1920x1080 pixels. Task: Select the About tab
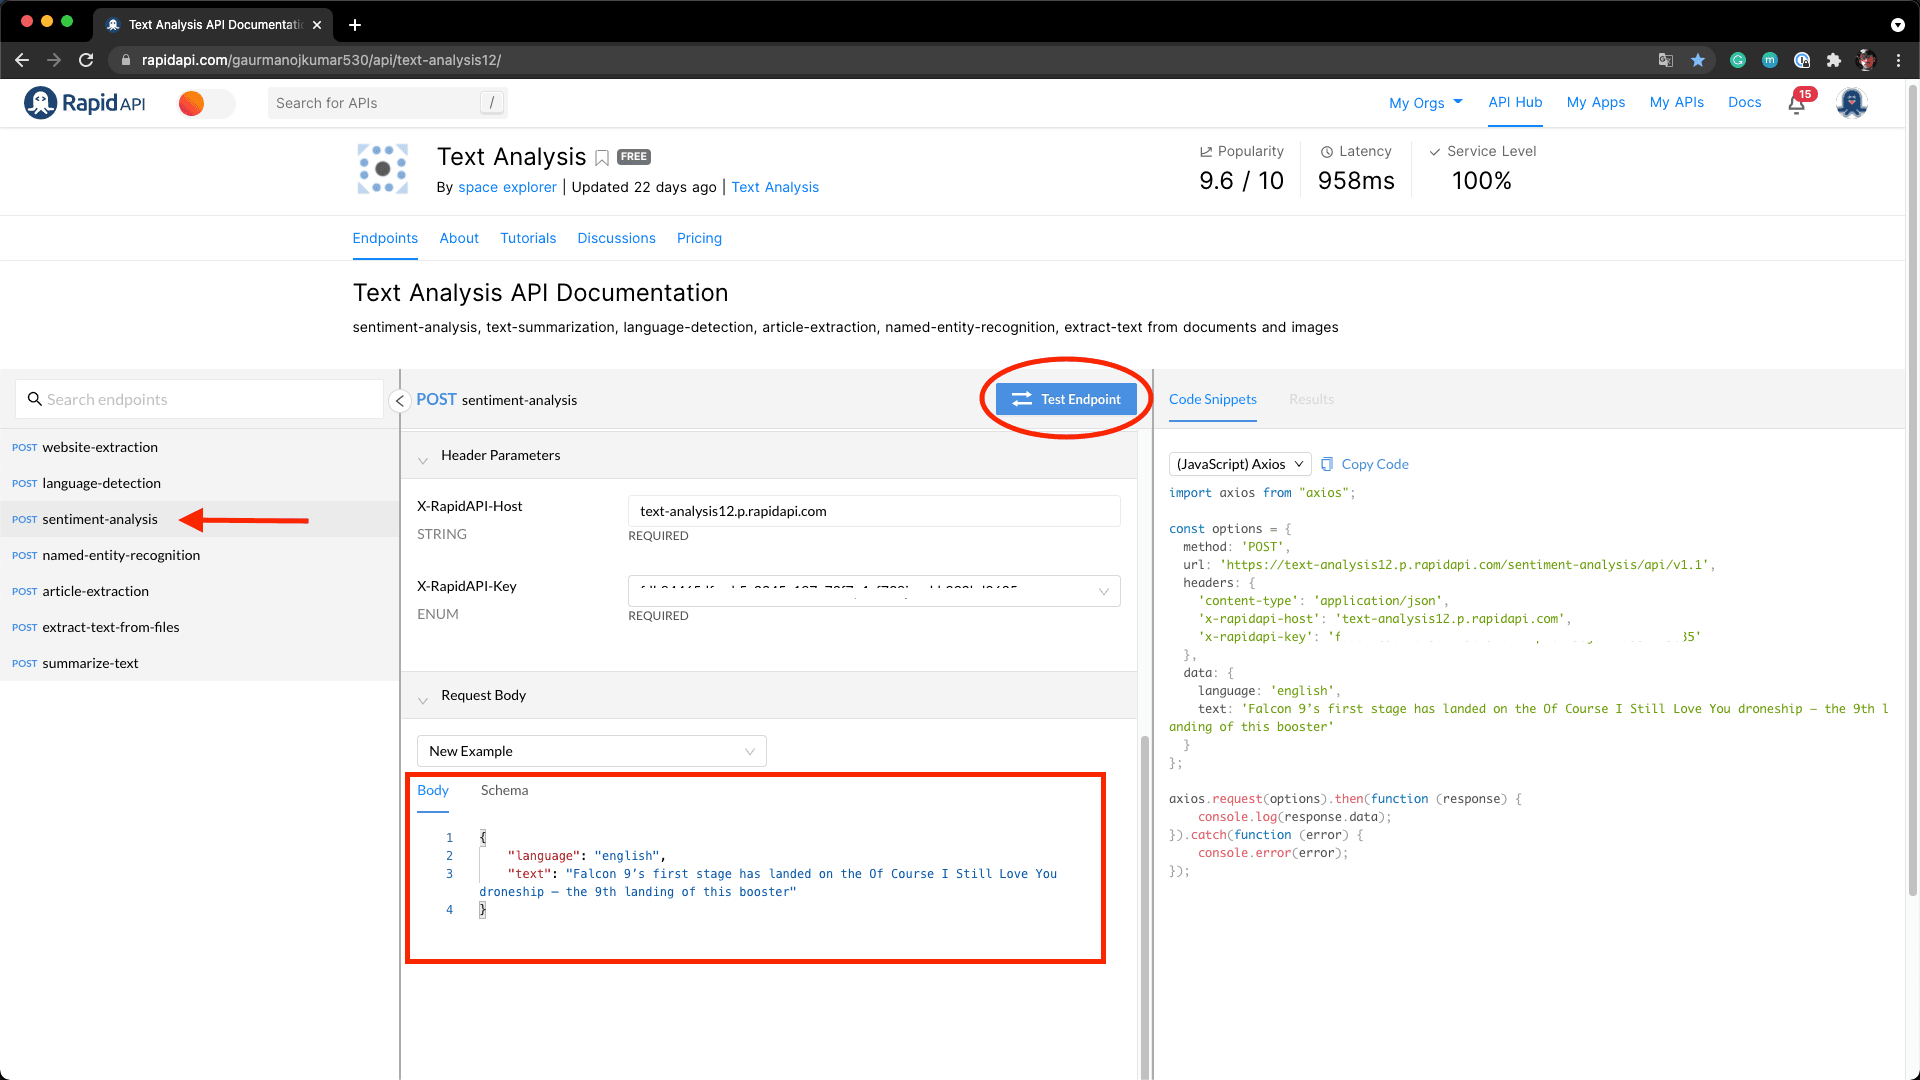coord(459,237)
